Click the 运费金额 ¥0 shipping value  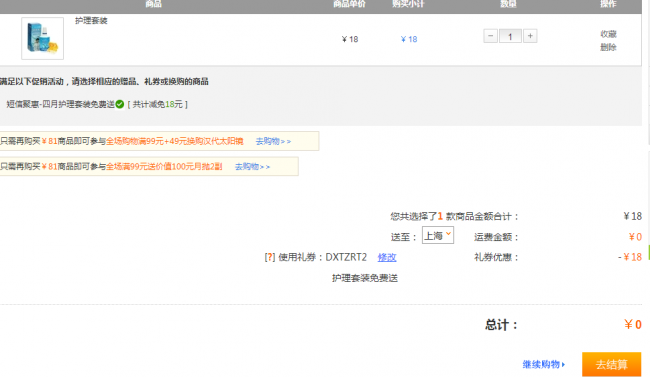pyautogui.click(x=635, y=237)
